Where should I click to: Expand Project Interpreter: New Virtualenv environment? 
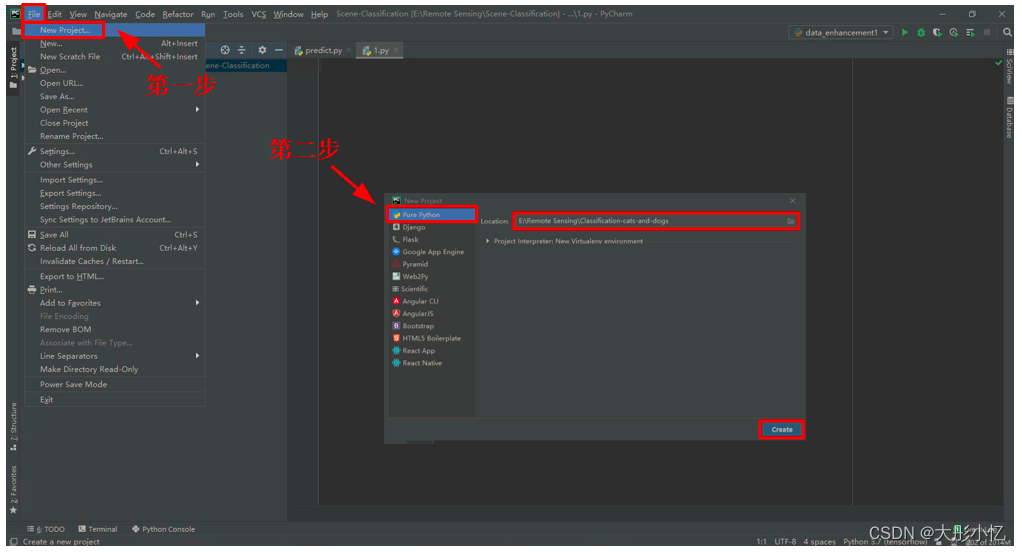point(488,241)
